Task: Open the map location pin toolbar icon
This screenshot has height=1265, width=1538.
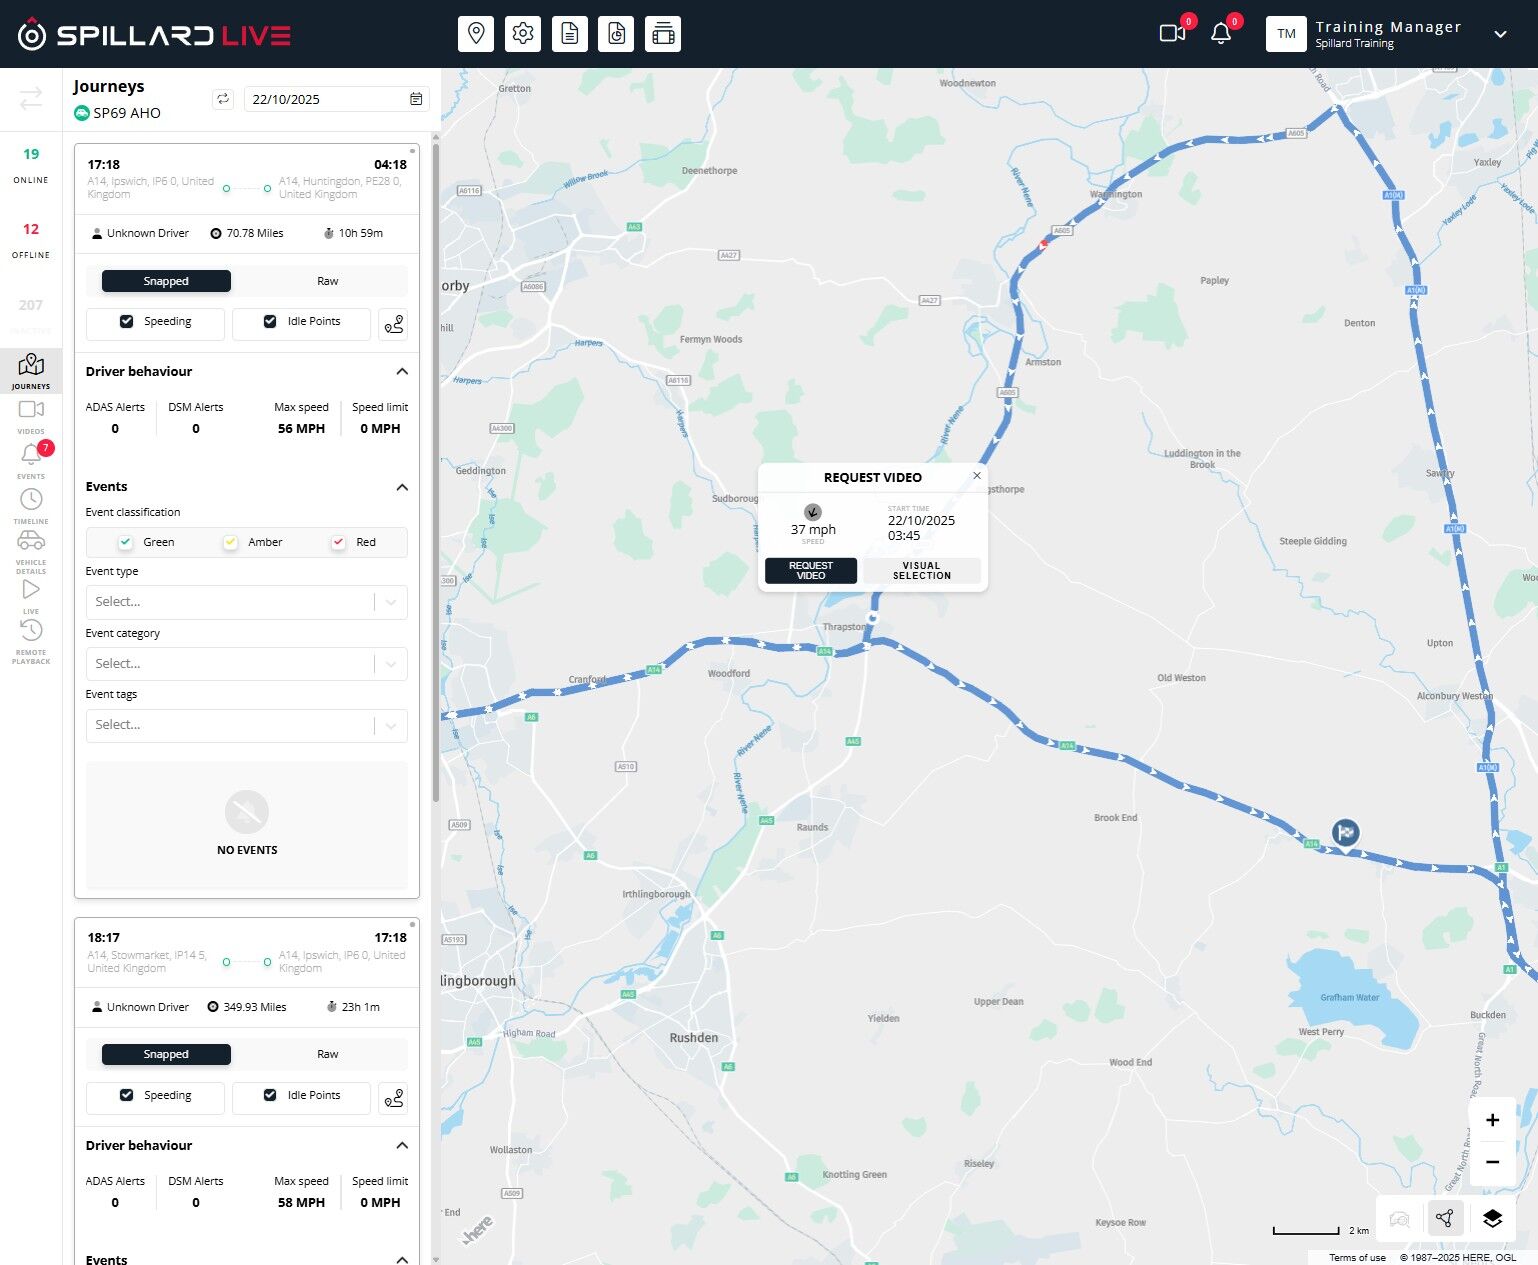Action: pyautogui.click(x=476, y=34)
